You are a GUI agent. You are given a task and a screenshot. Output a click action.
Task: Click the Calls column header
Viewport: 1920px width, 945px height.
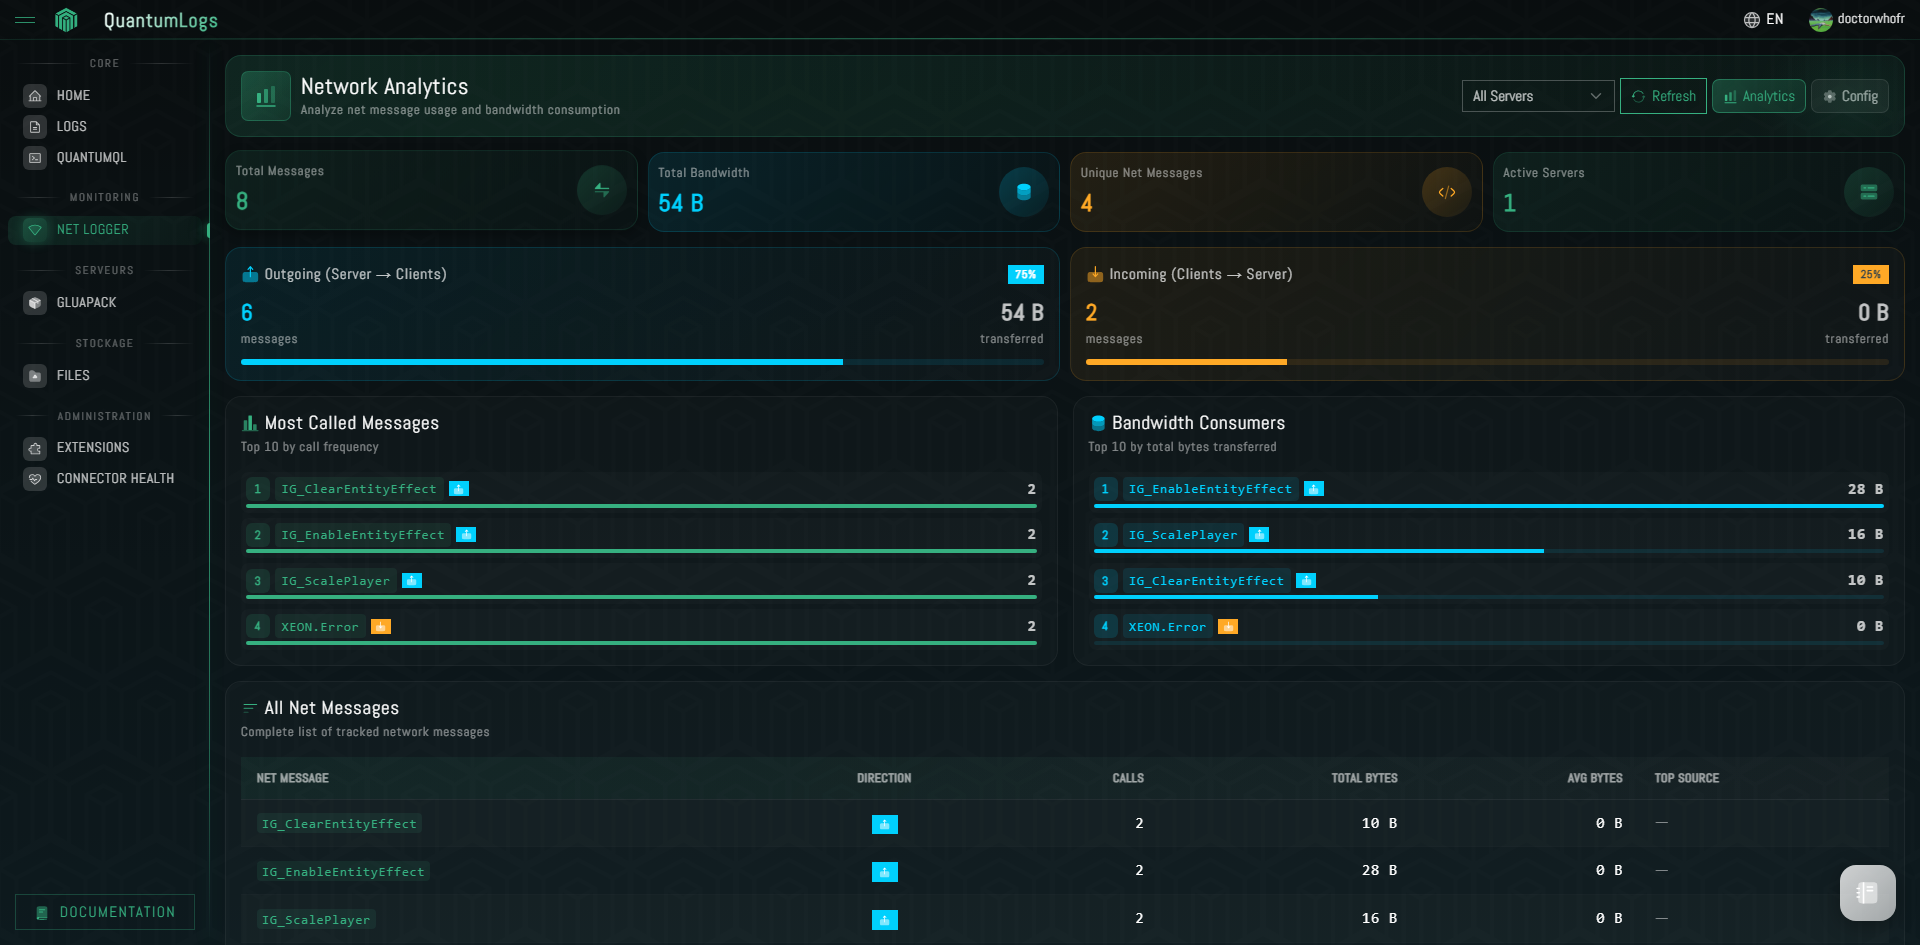coord(1128,778)
